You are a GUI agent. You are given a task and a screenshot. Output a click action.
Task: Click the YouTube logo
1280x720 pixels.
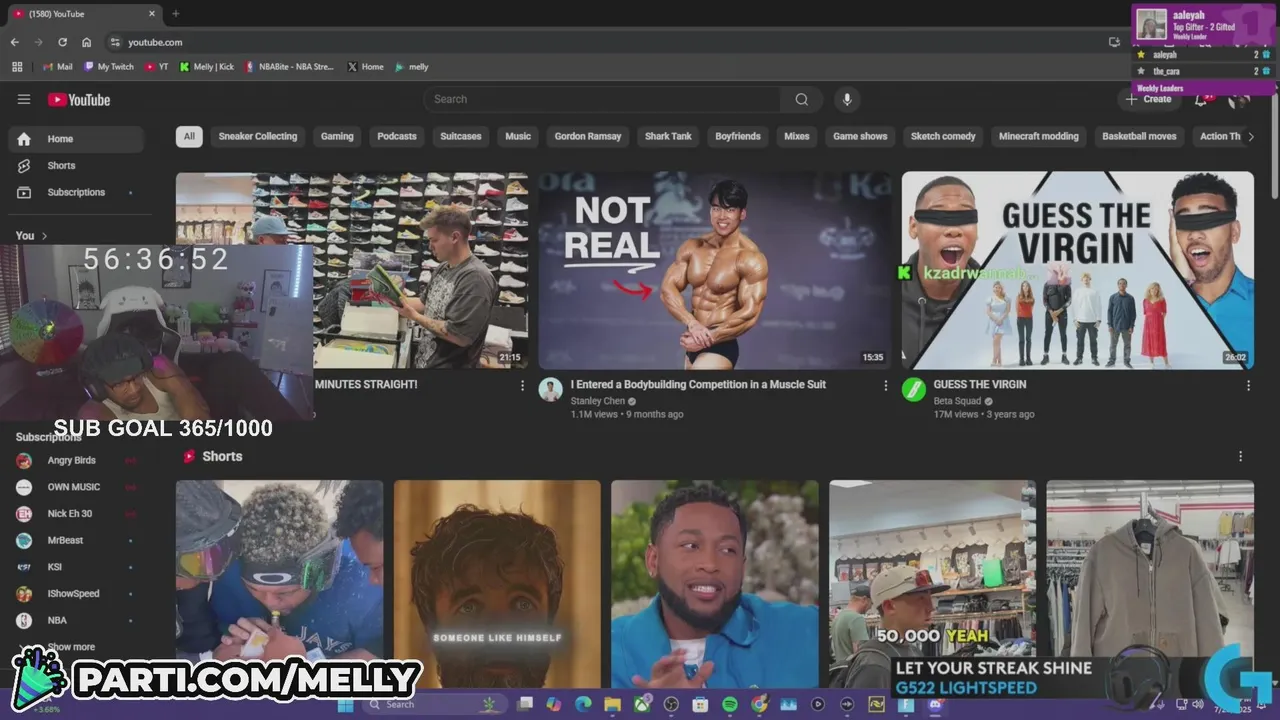79,100
